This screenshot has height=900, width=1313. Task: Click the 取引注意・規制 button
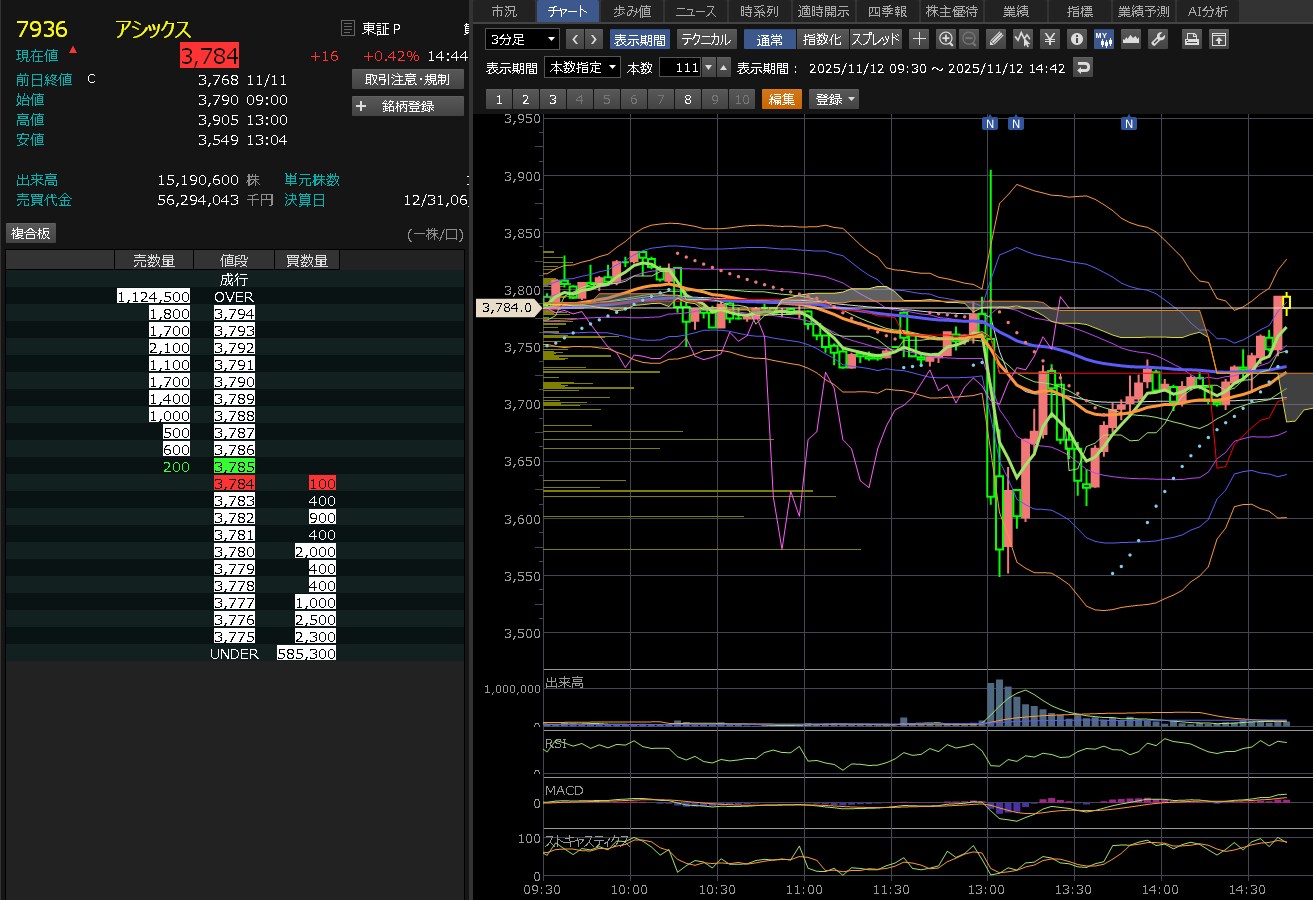click(408, 79)
